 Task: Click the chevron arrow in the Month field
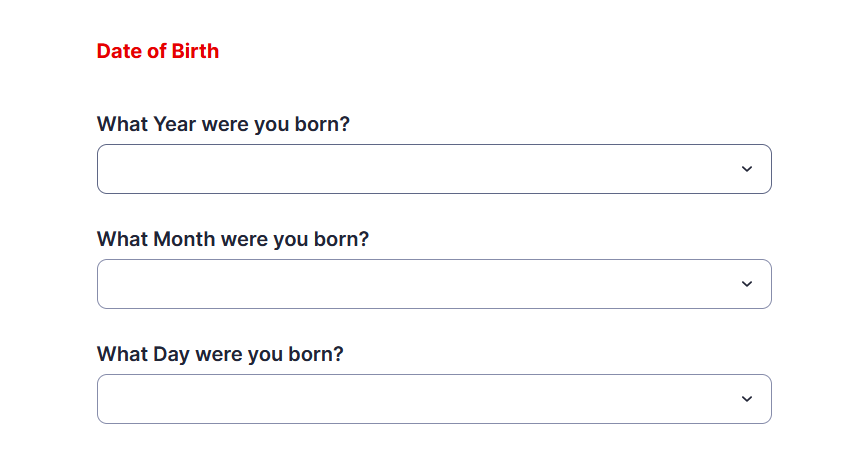click(747, 284)
